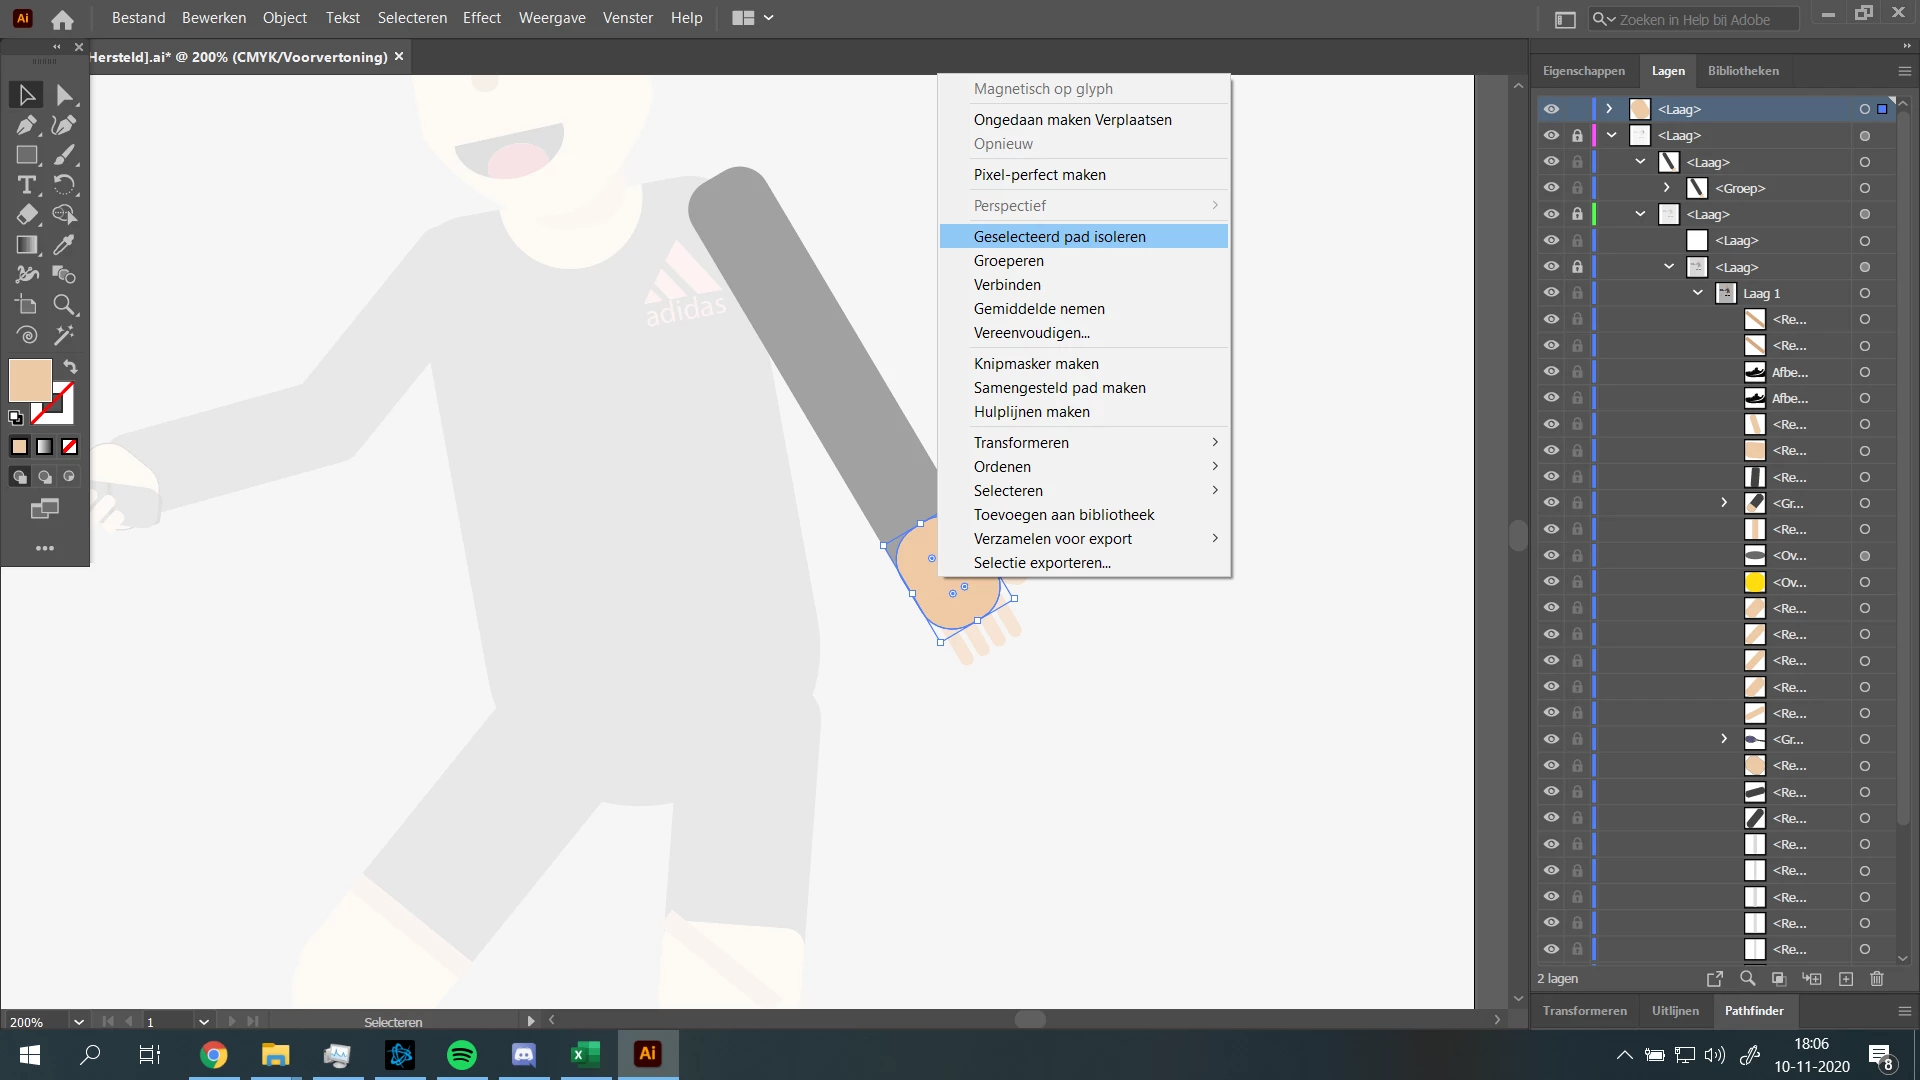Toggle visibility of the Groep layer
This screenshot has width=1920, height=1080.
1551,188
